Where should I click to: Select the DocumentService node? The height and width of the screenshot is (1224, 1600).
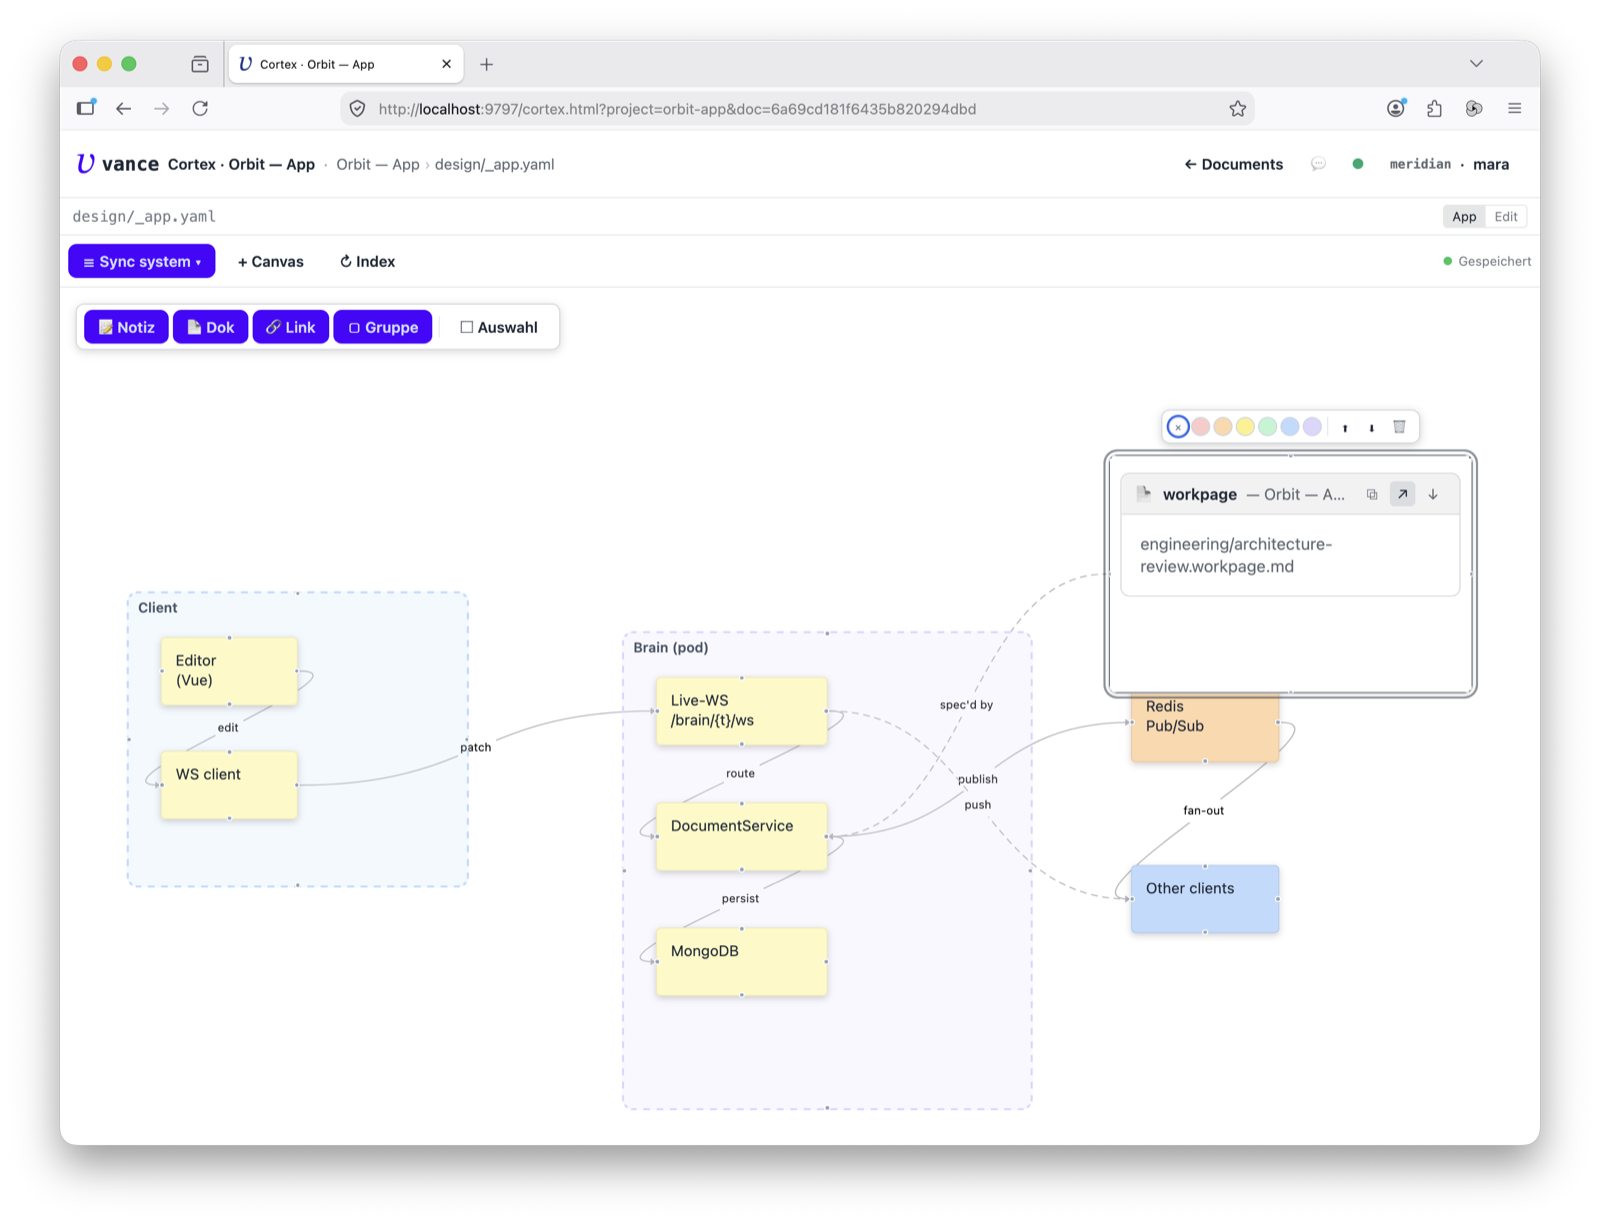click(742, 836)
